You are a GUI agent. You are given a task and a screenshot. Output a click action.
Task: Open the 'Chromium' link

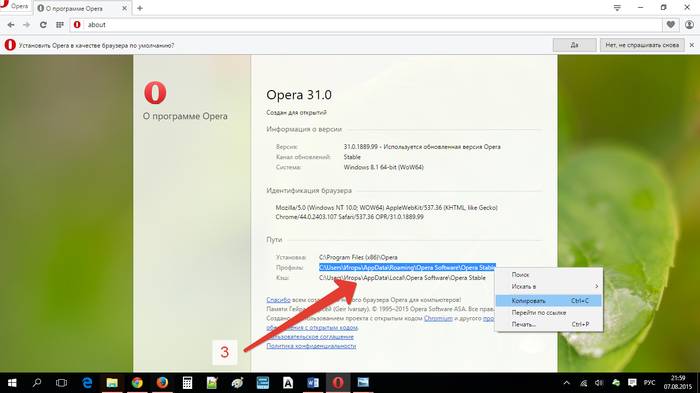(x=438, y=318)
